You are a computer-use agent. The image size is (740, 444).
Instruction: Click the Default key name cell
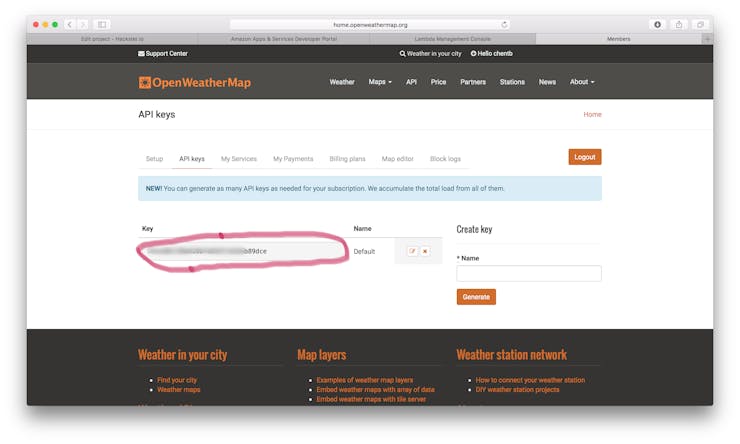click(x=364, y=251)
